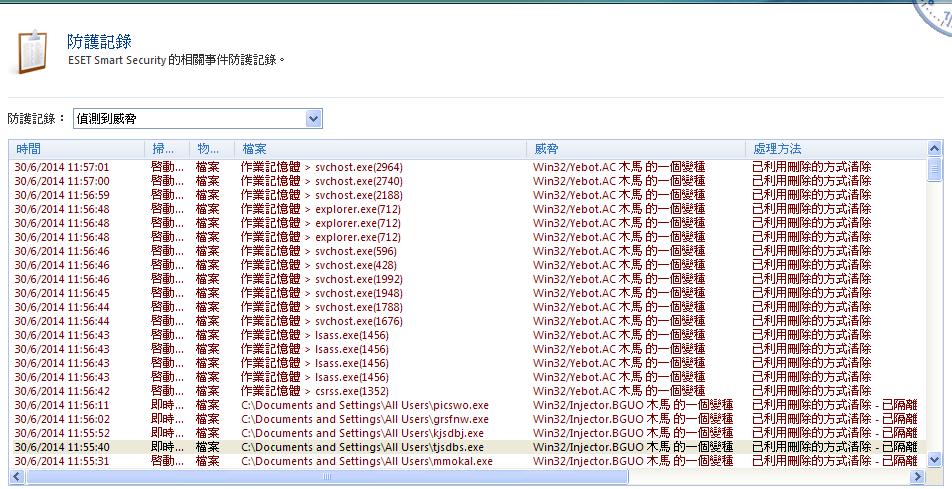This screenshot has height=489, width=952.
Task: Sort by the 威脅 threat column header
Action: tap(636, 149)
